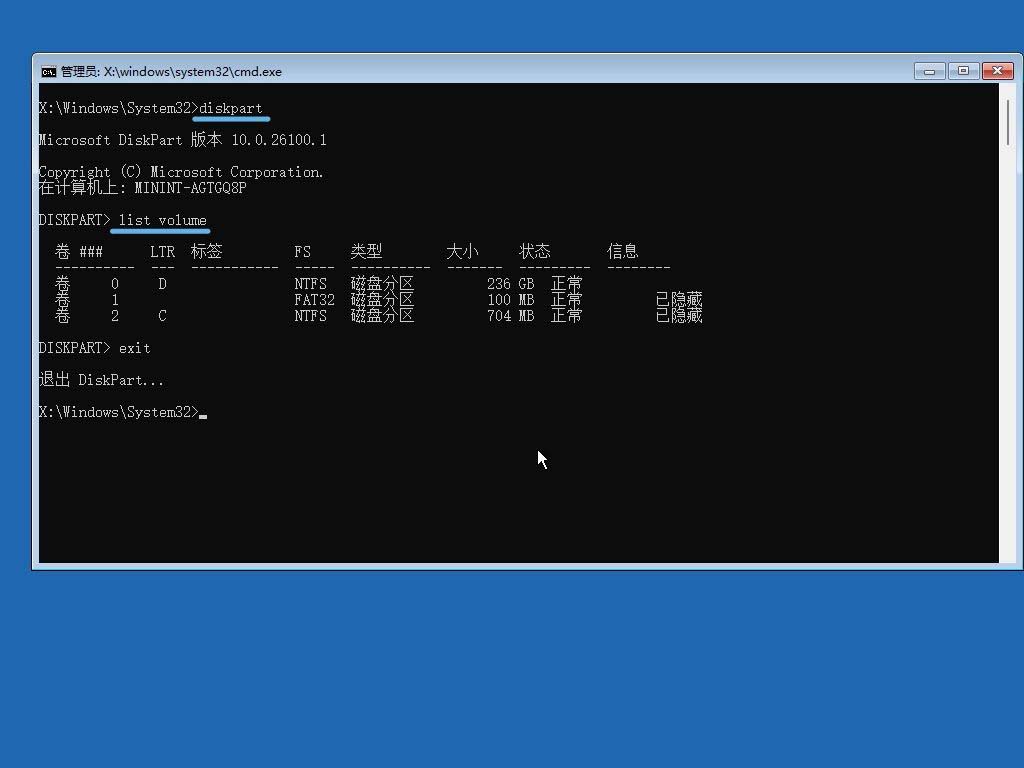Click drive letter D in volume 0 row

[163, 284]
